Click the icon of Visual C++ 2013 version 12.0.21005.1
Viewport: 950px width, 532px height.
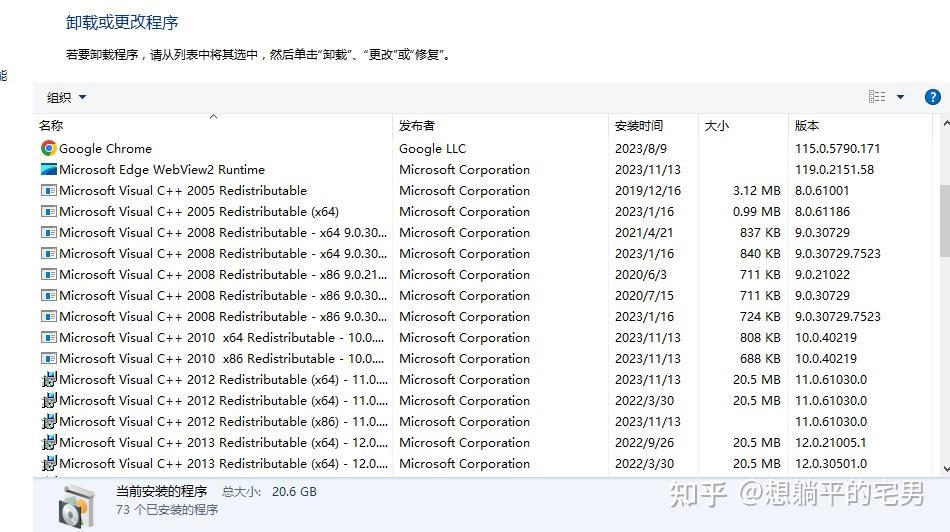click(x=48, y=442)
